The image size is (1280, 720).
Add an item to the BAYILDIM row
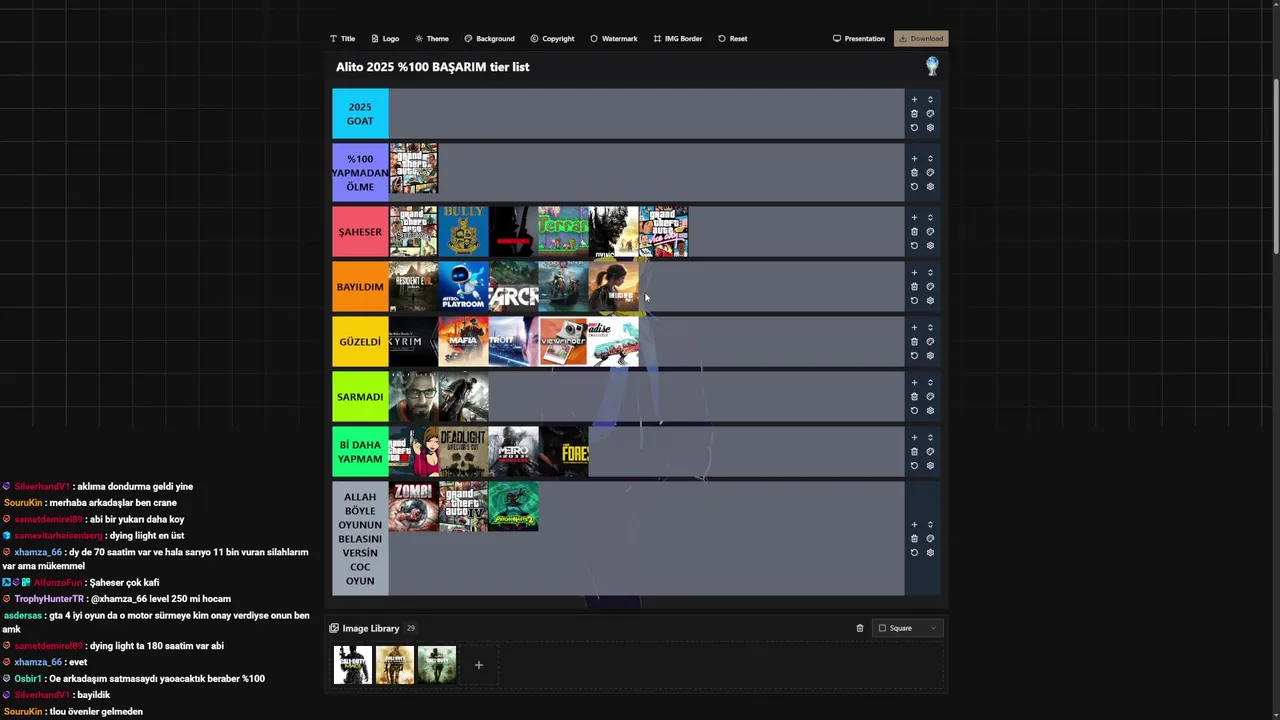coord(914,273)
